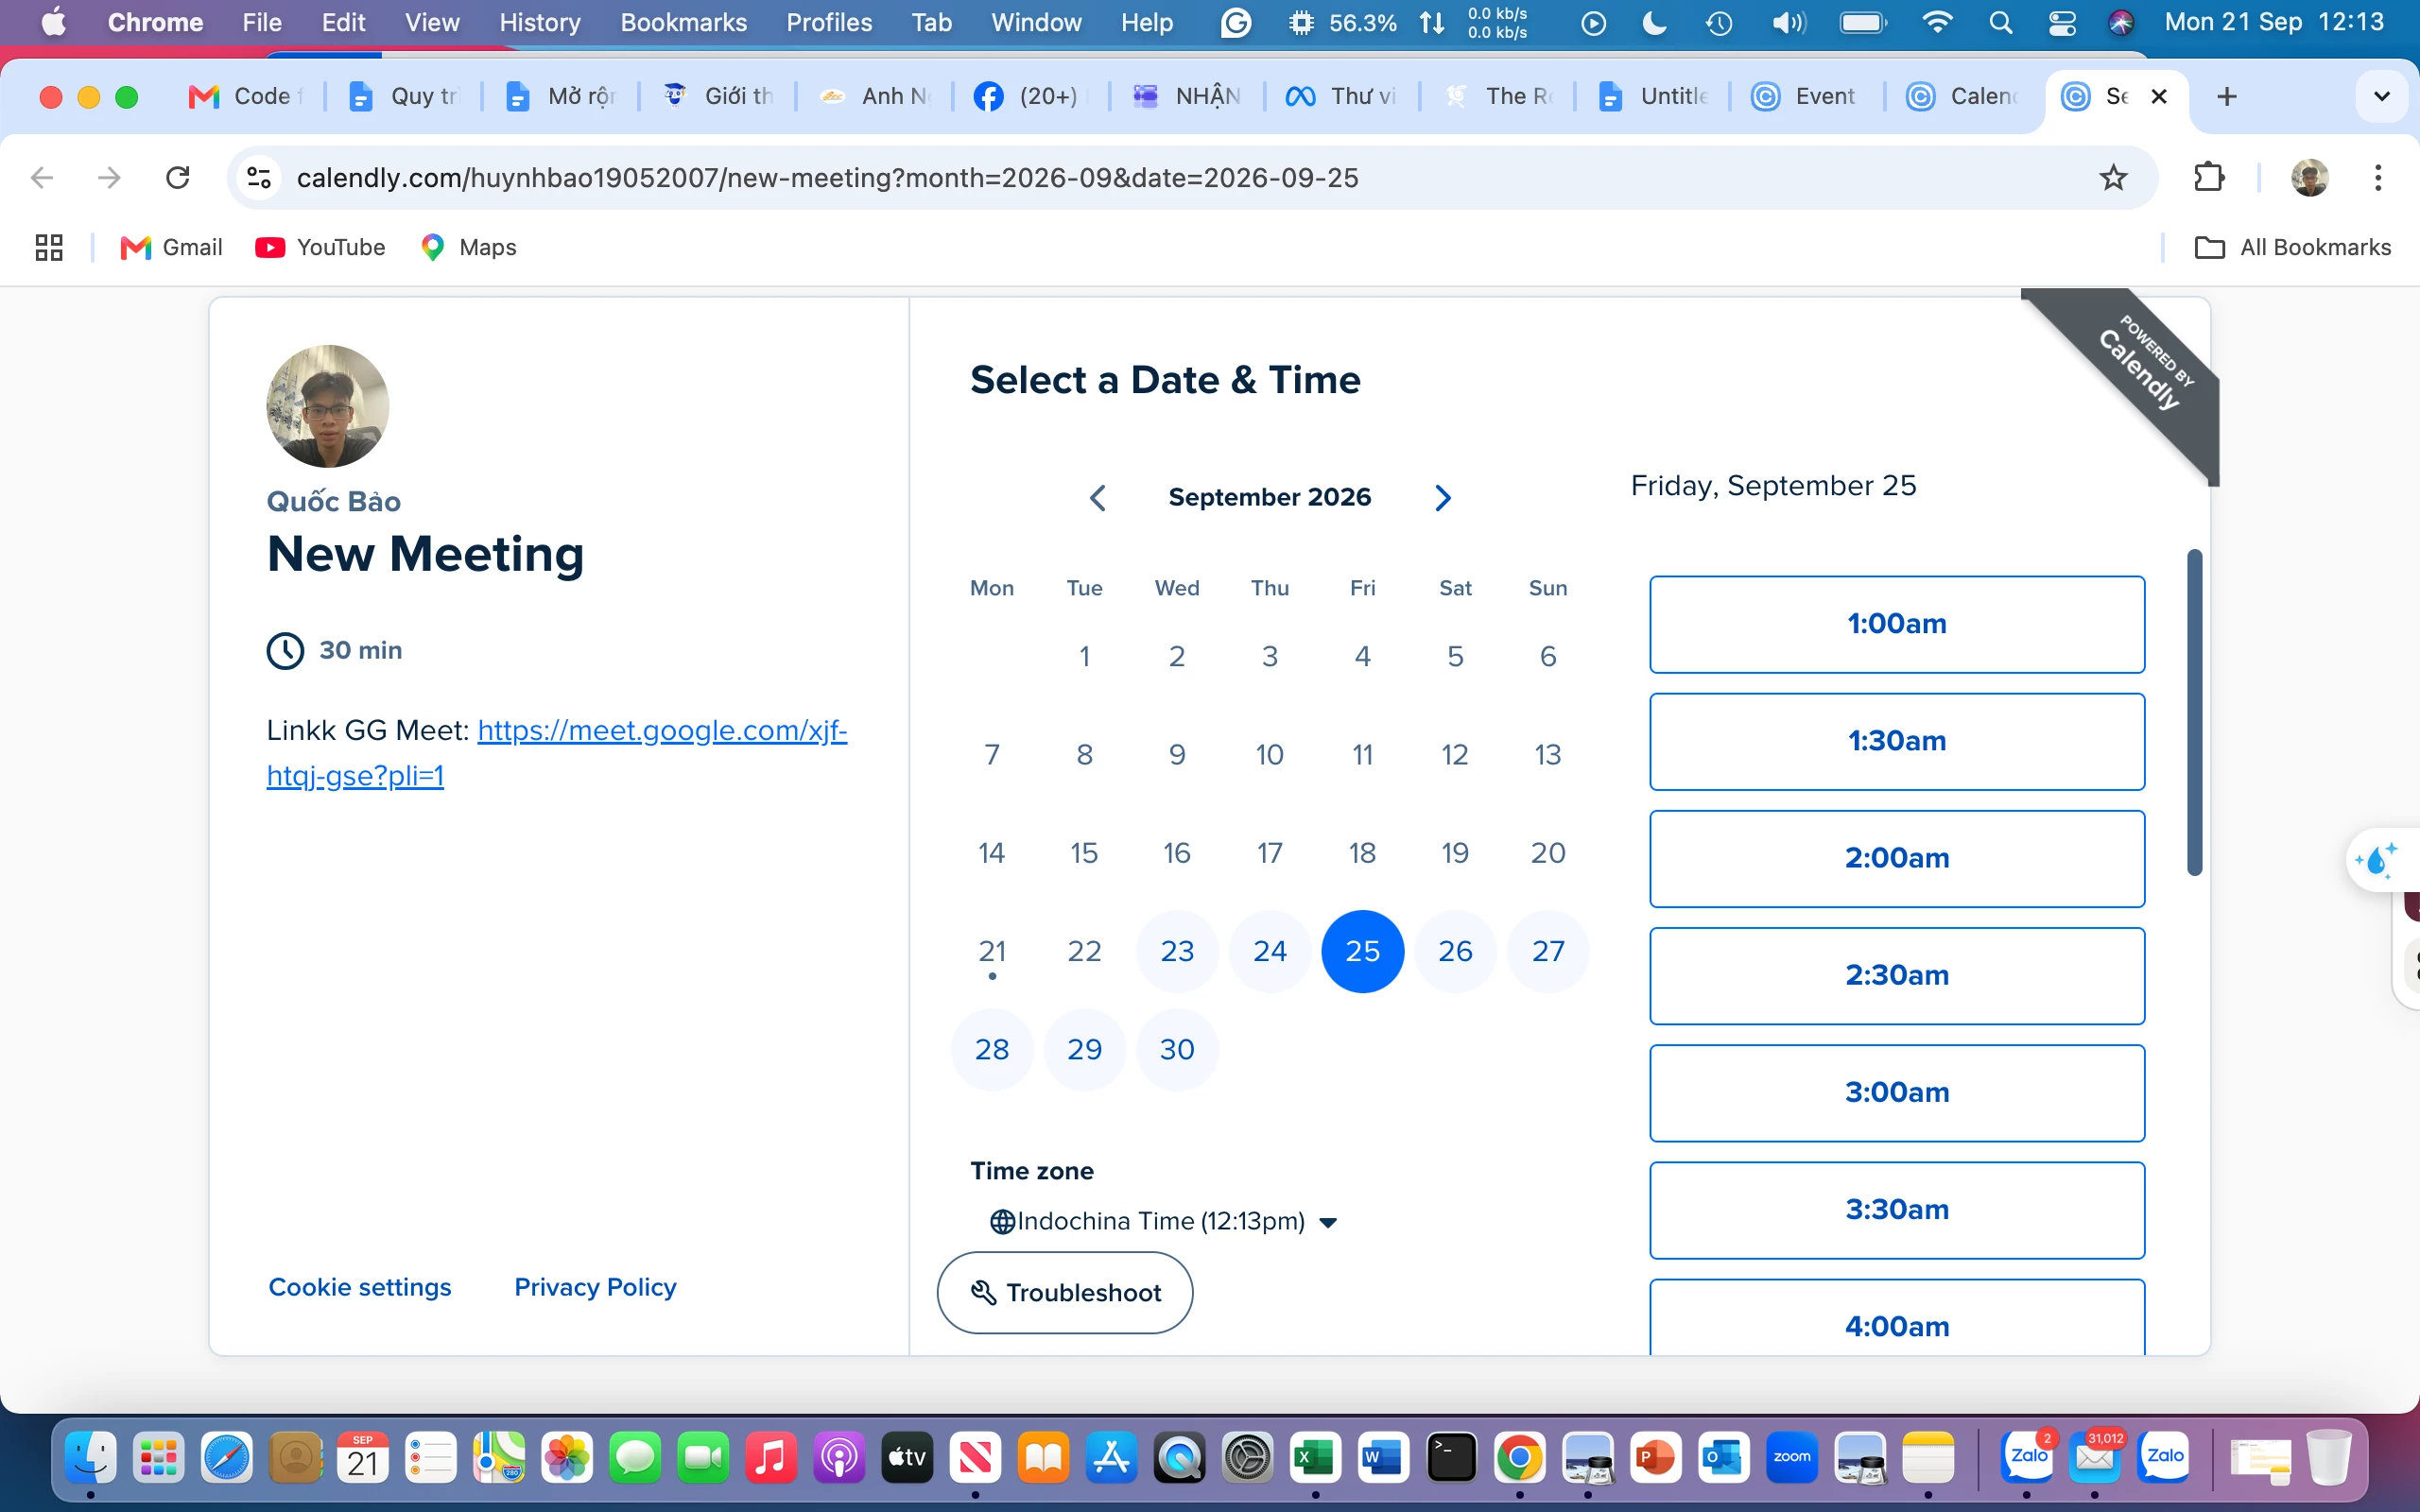Expand the tab search dropdown arrow

click(2382, 96)
